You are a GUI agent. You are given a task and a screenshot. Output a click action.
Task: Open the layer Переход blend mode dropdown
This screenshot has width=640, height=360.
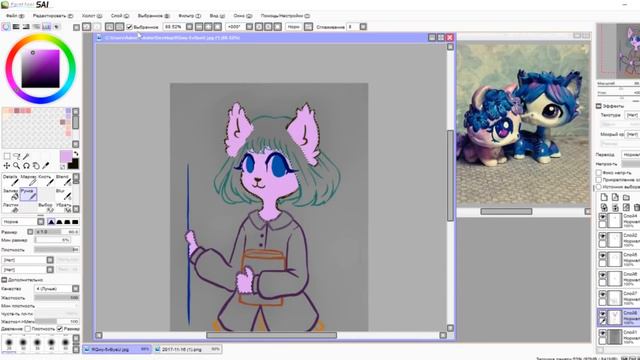(x=630, y=155)
